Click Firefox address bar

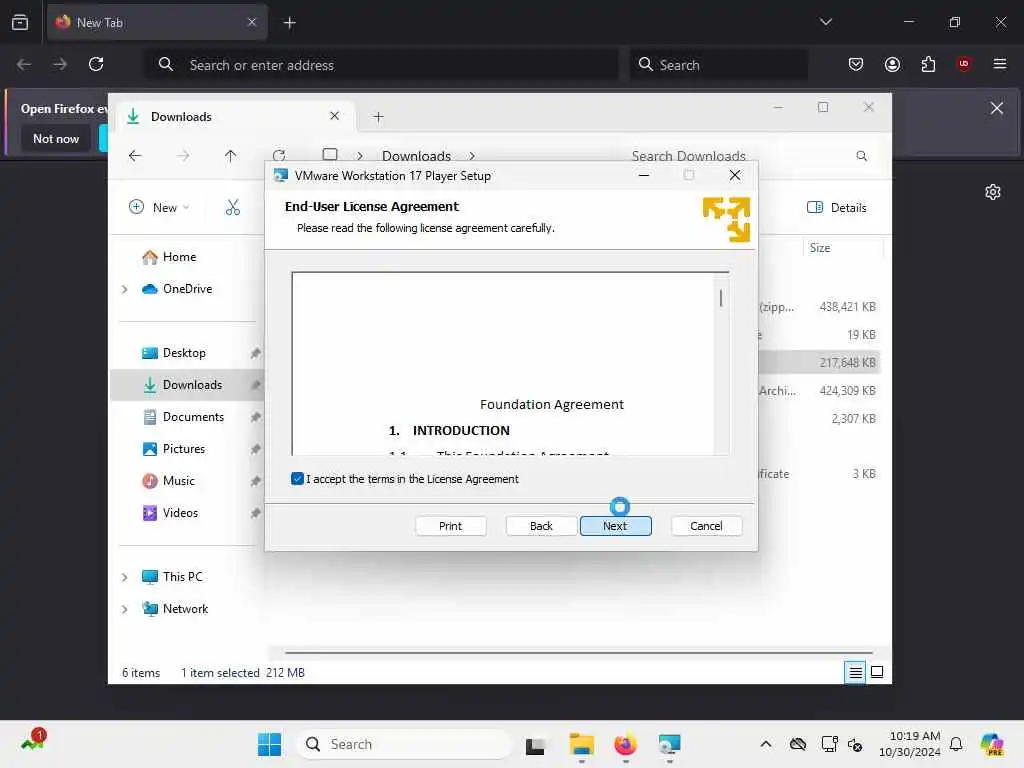pyautogui.click(x=381, y=65)
